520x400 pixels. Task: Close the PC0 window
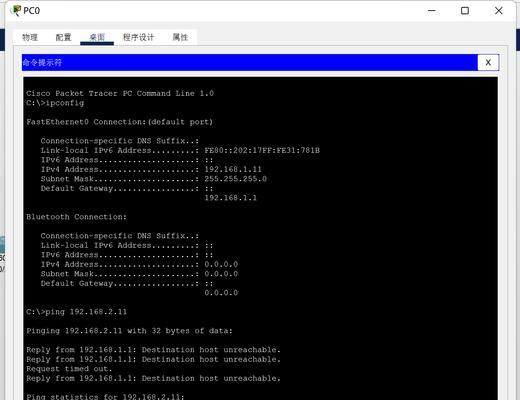click(499, 11)
